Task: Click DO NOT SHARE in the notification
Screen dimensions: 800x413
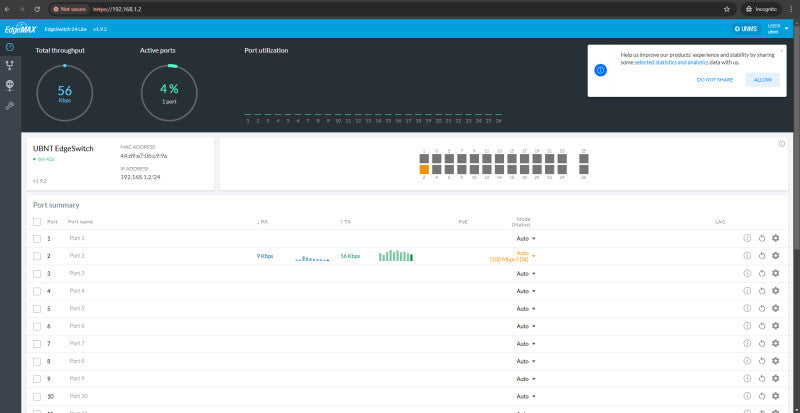Action: (714, 80)
